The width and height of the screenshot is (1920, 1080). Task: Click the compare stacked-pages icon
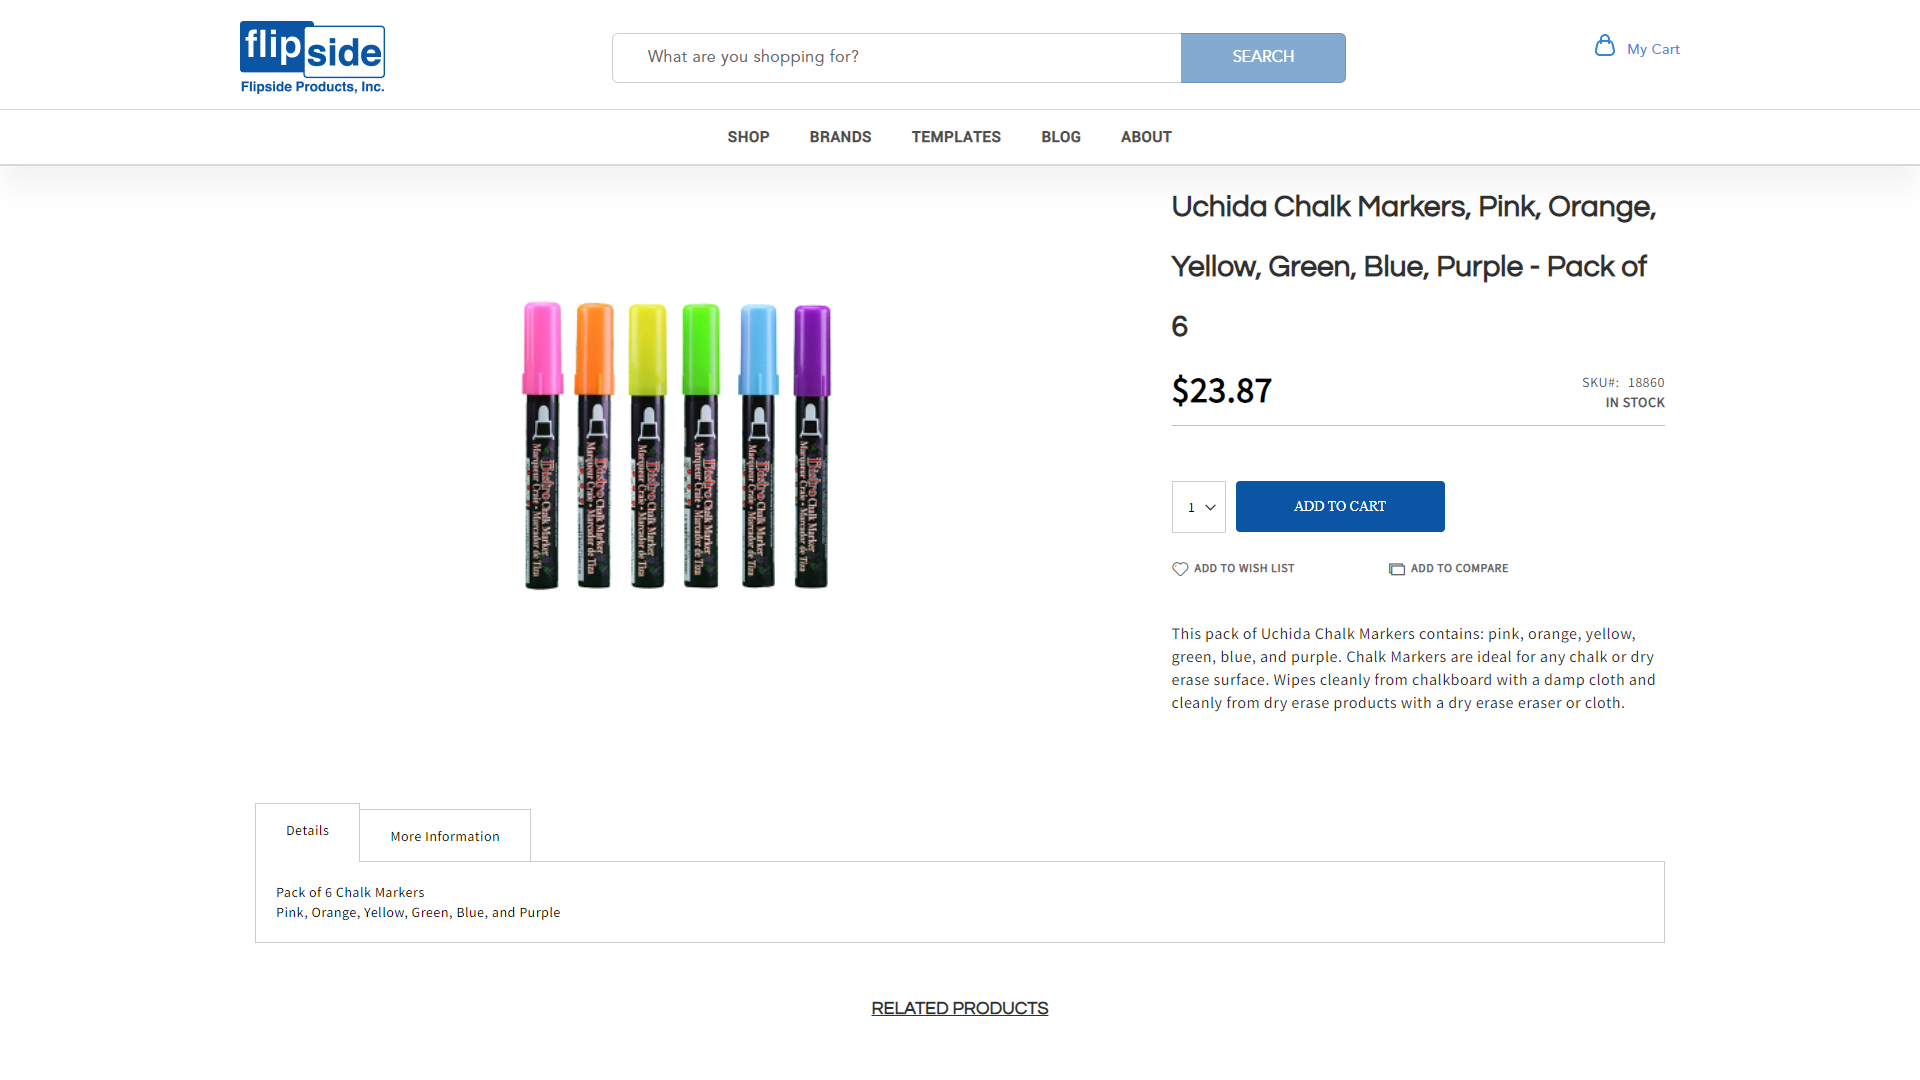coord(1397,568)
